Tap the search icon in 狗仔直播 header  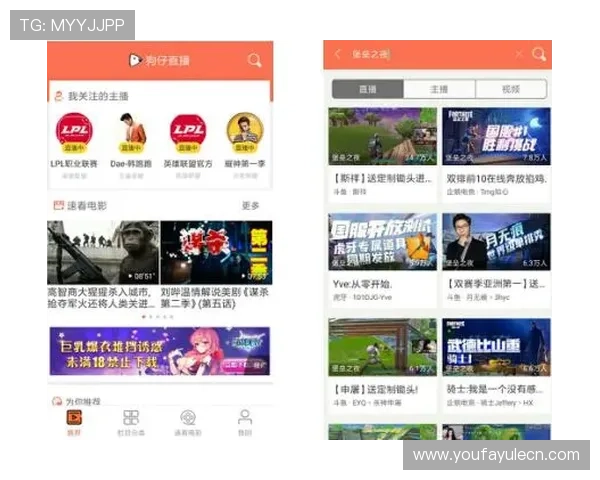tap(254, 60)
